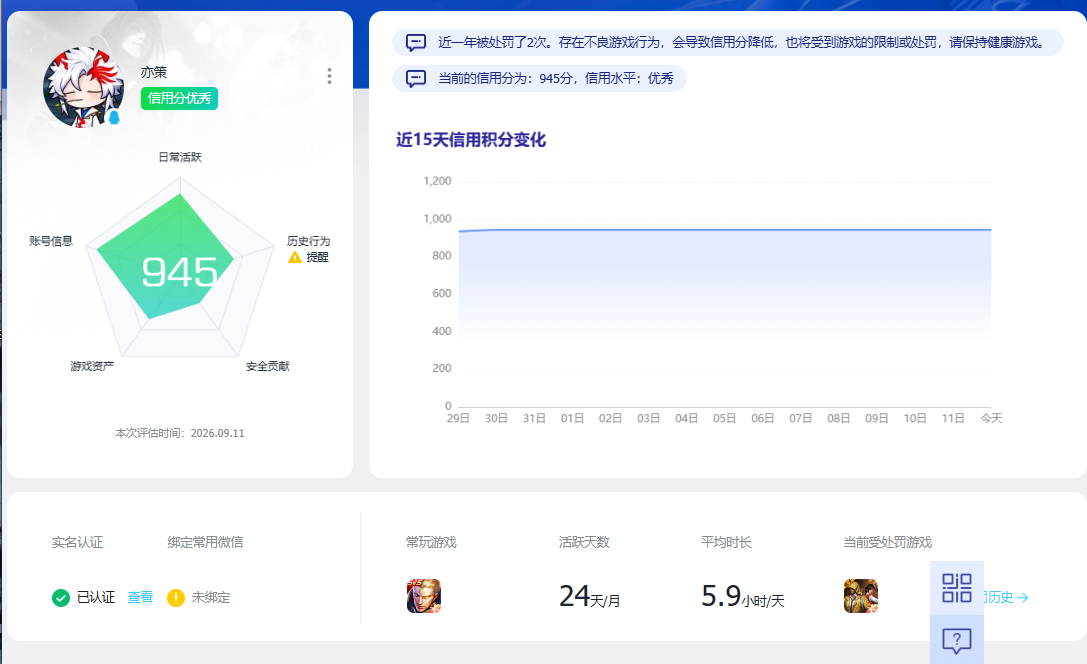Screen dimensions: 1087x664
Task: Click the user avatar picture
Action: tap(83, 87)
